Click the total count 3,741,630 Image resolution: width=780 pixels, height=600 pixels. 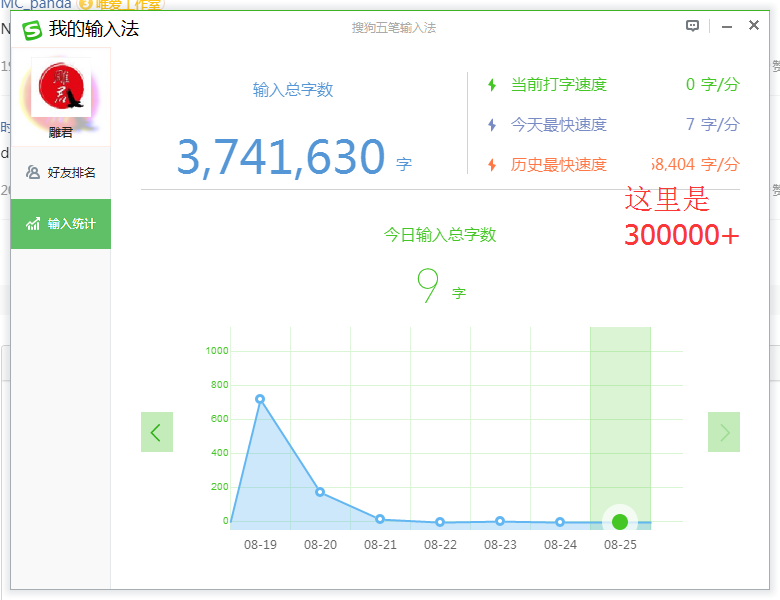click(281, 157)
